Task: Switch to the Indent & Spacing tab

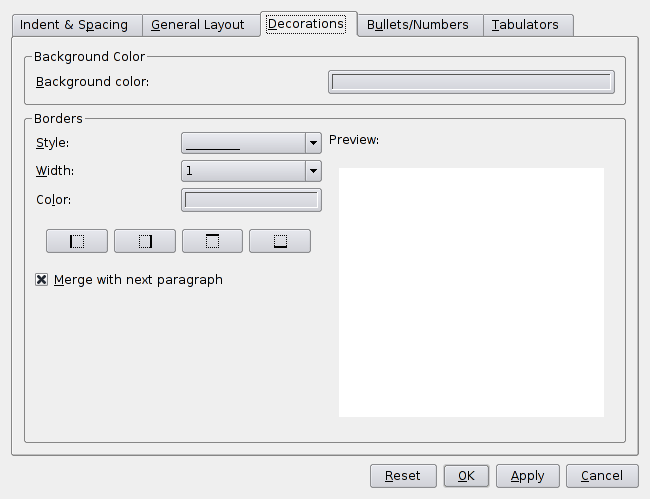Action: click(x=74, y=25)
